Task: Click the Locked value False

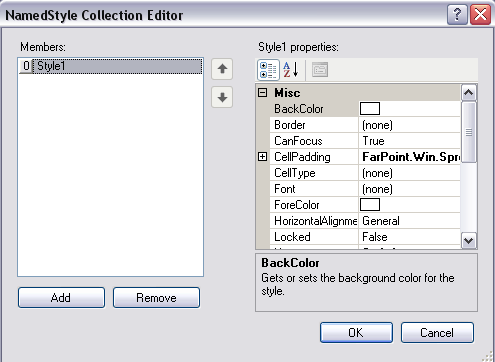Action: pos(375,237)
